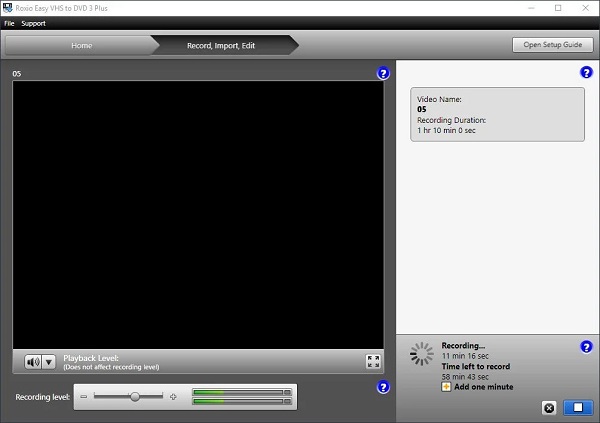The image size is (600, 423).
Task: Open help for the recording status section
Action: 586,347
